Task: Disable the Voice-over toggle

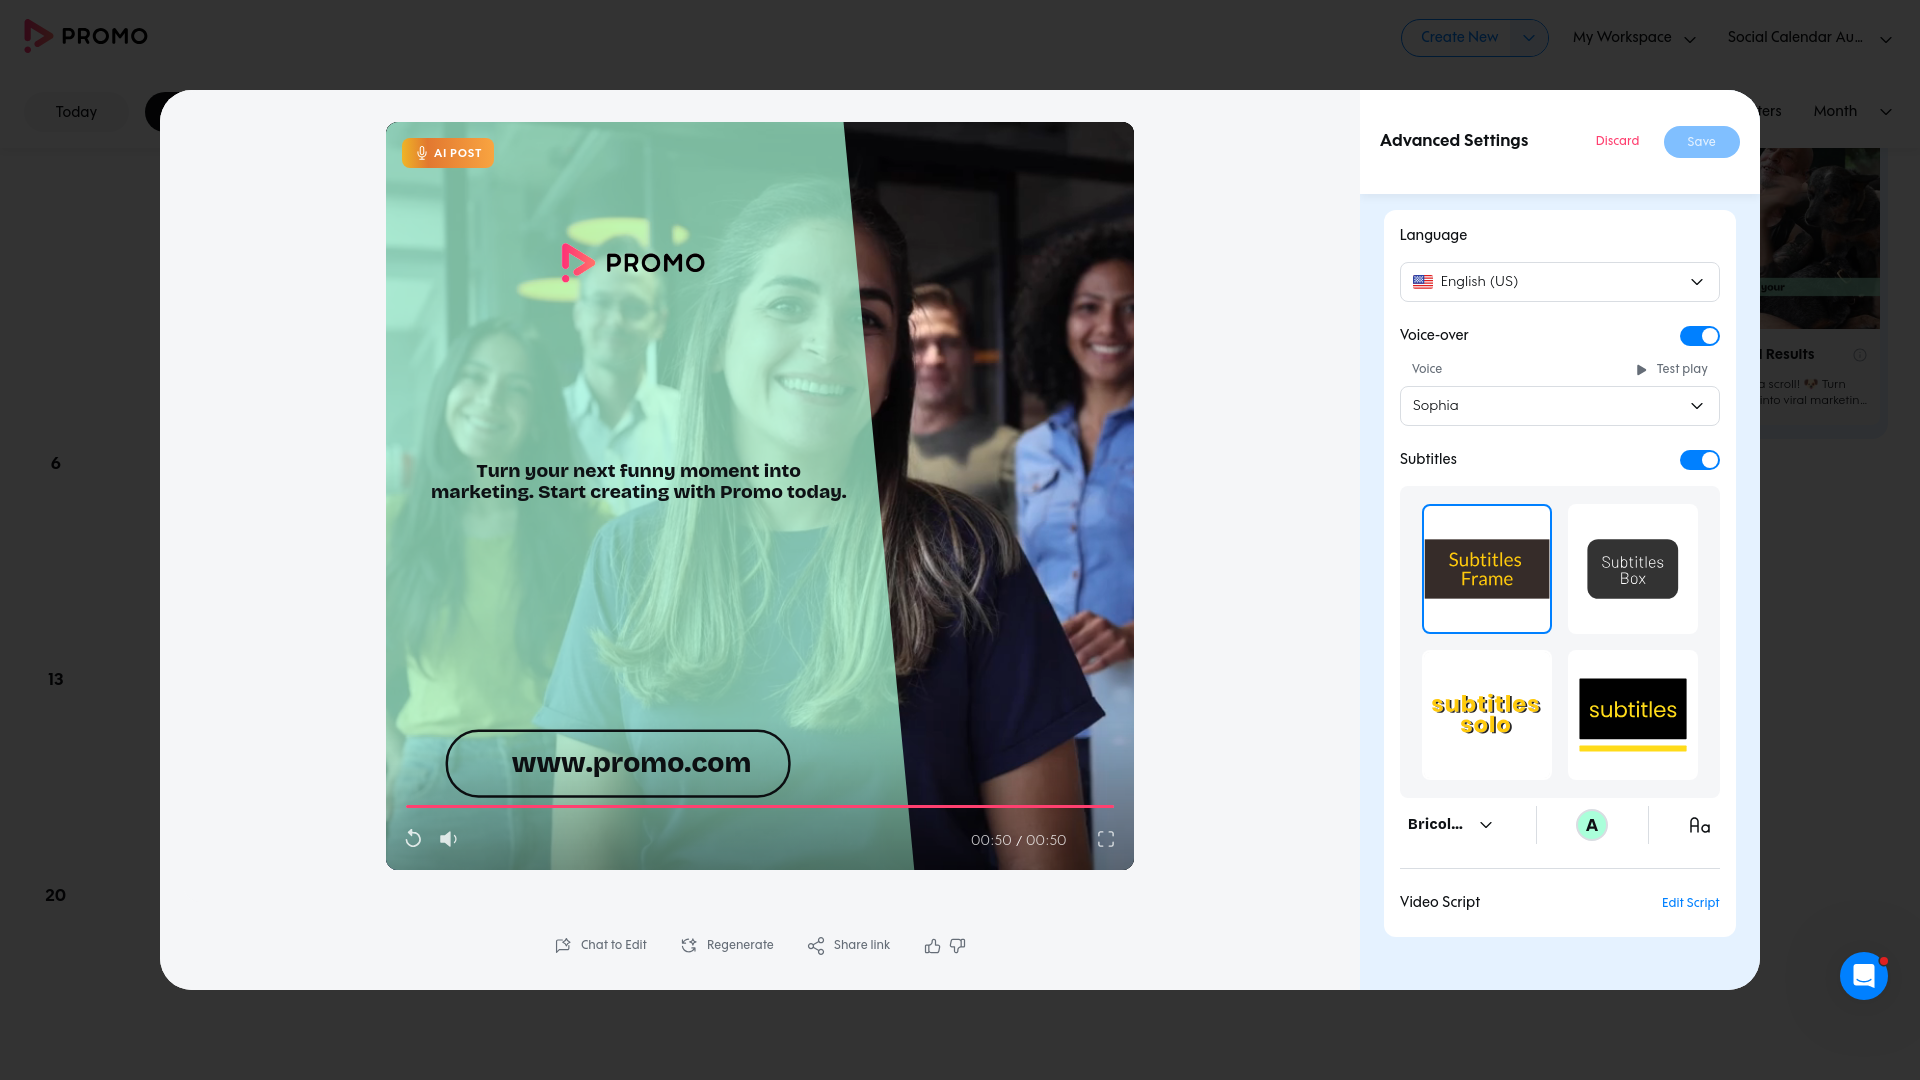Action: pos(1699,336)
